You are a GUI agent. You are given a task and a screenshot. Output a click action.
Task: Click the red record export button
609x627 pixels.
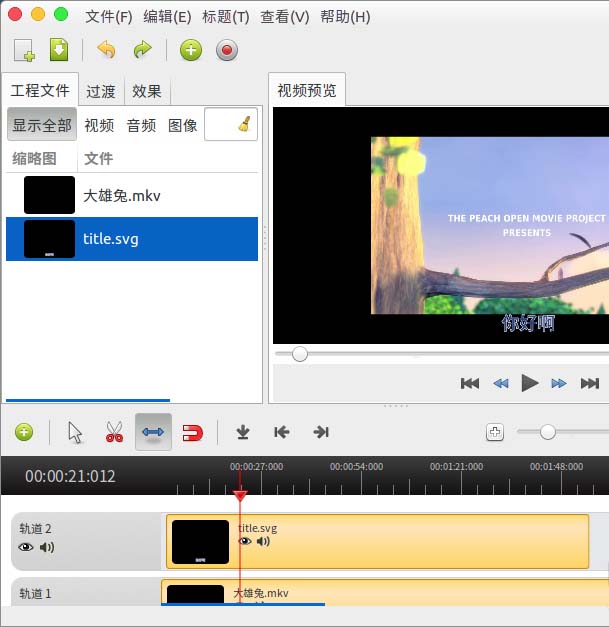click(x=227, y=50)
